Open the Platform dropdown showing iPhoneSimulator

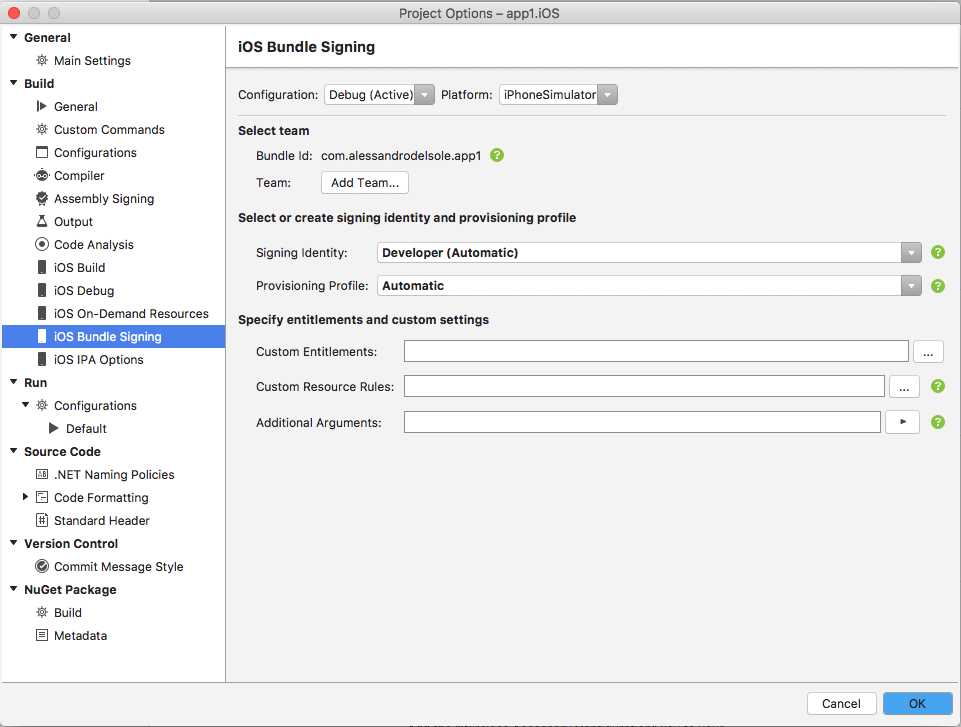(x=607, y=94)
